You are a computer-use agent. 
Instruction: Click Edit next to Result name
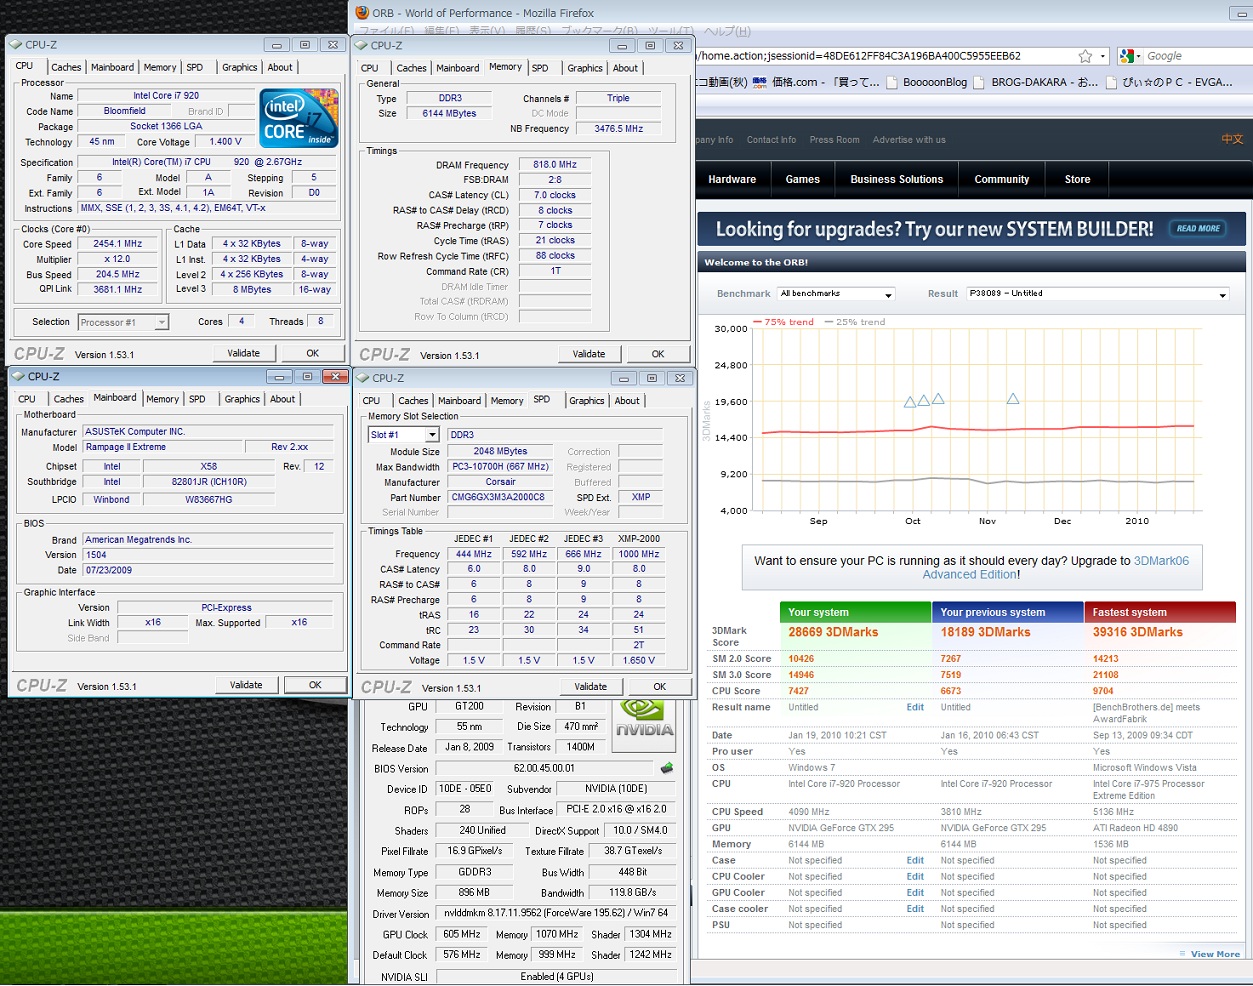coord(915,707)
